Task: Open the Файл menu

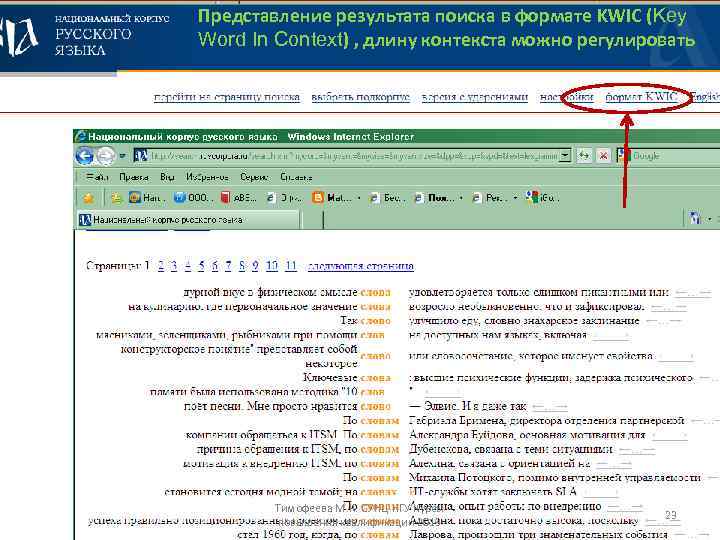Action: (97, 177)
